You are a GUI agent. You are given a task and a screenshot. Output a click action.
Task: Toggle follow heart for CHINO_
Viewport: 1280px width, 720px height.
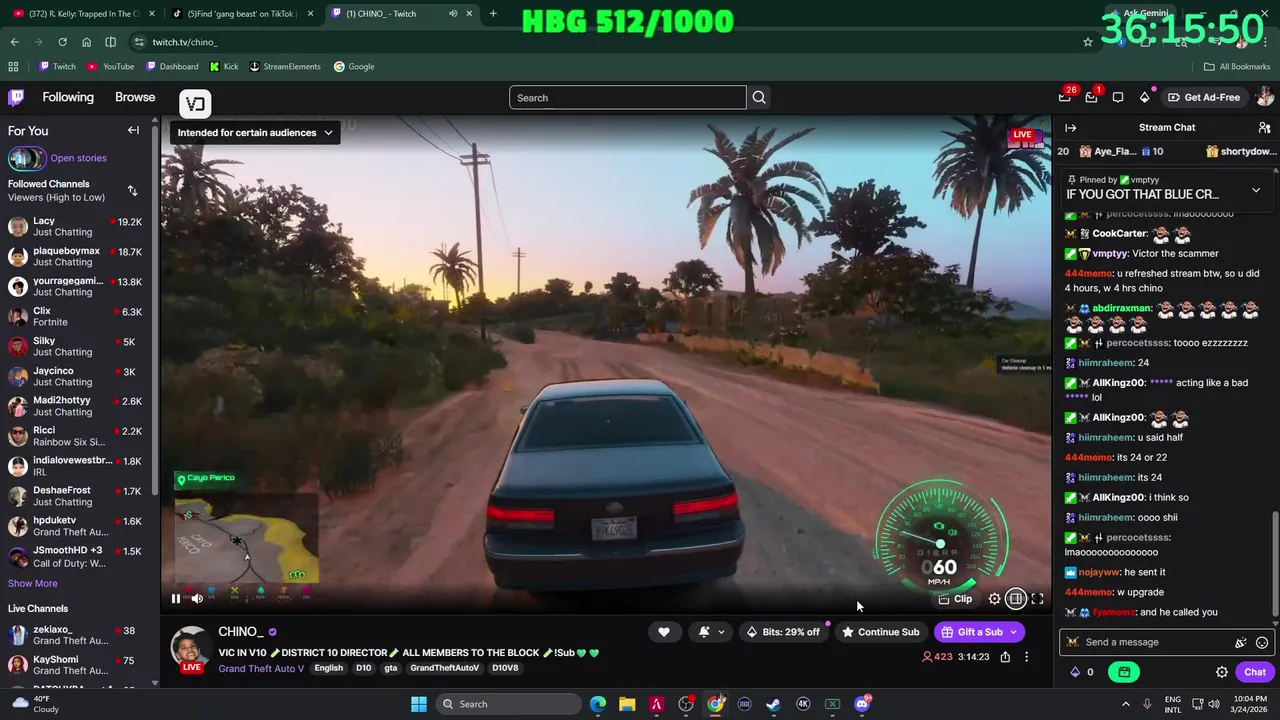[663, 632]
